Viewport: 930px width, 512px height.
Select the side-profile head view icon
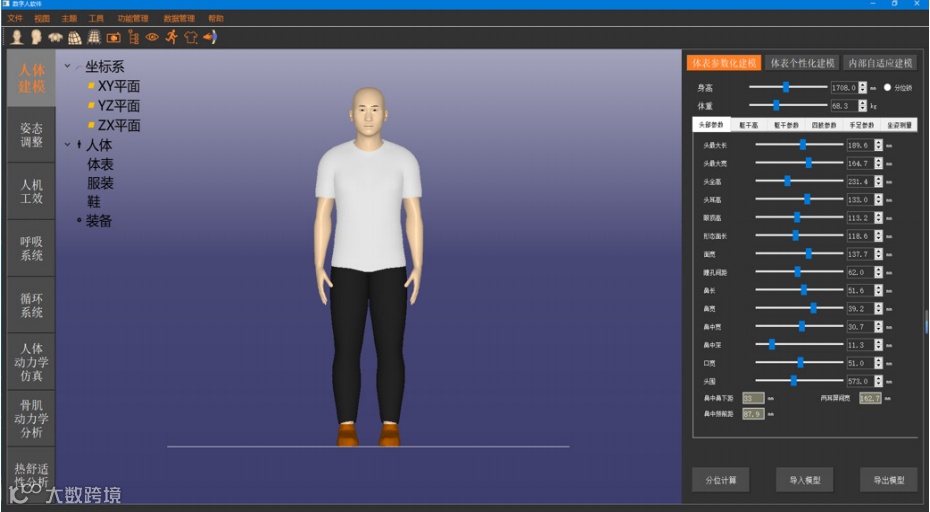point(36,37)
